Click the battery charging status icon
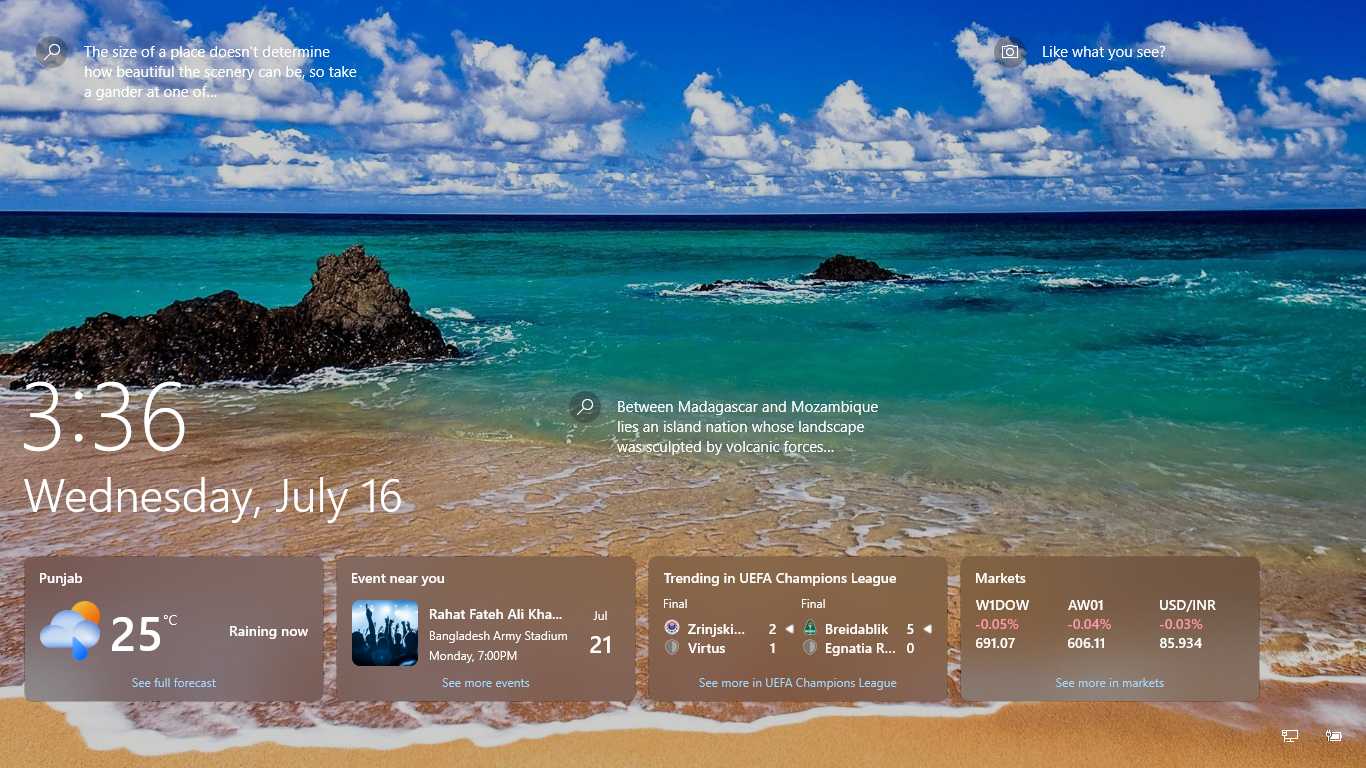 [1333, 736]
